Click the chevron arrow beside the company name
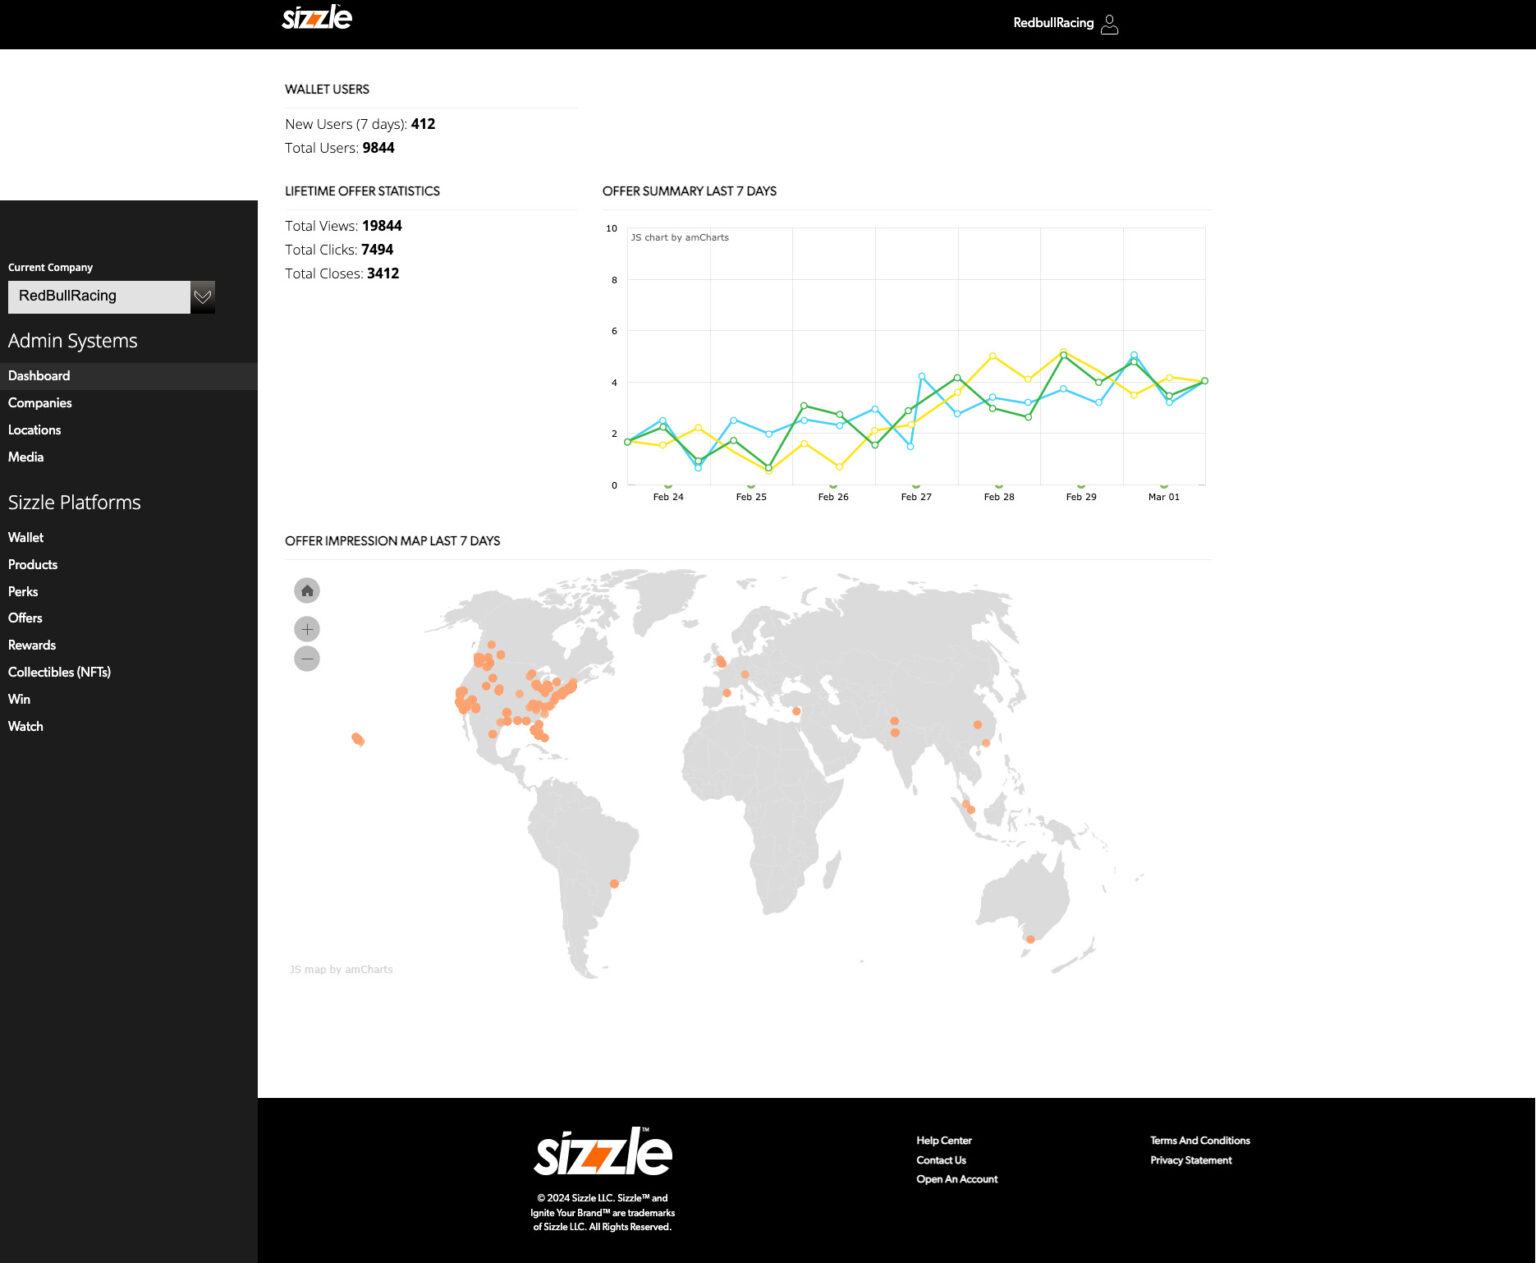 [202, 296]
